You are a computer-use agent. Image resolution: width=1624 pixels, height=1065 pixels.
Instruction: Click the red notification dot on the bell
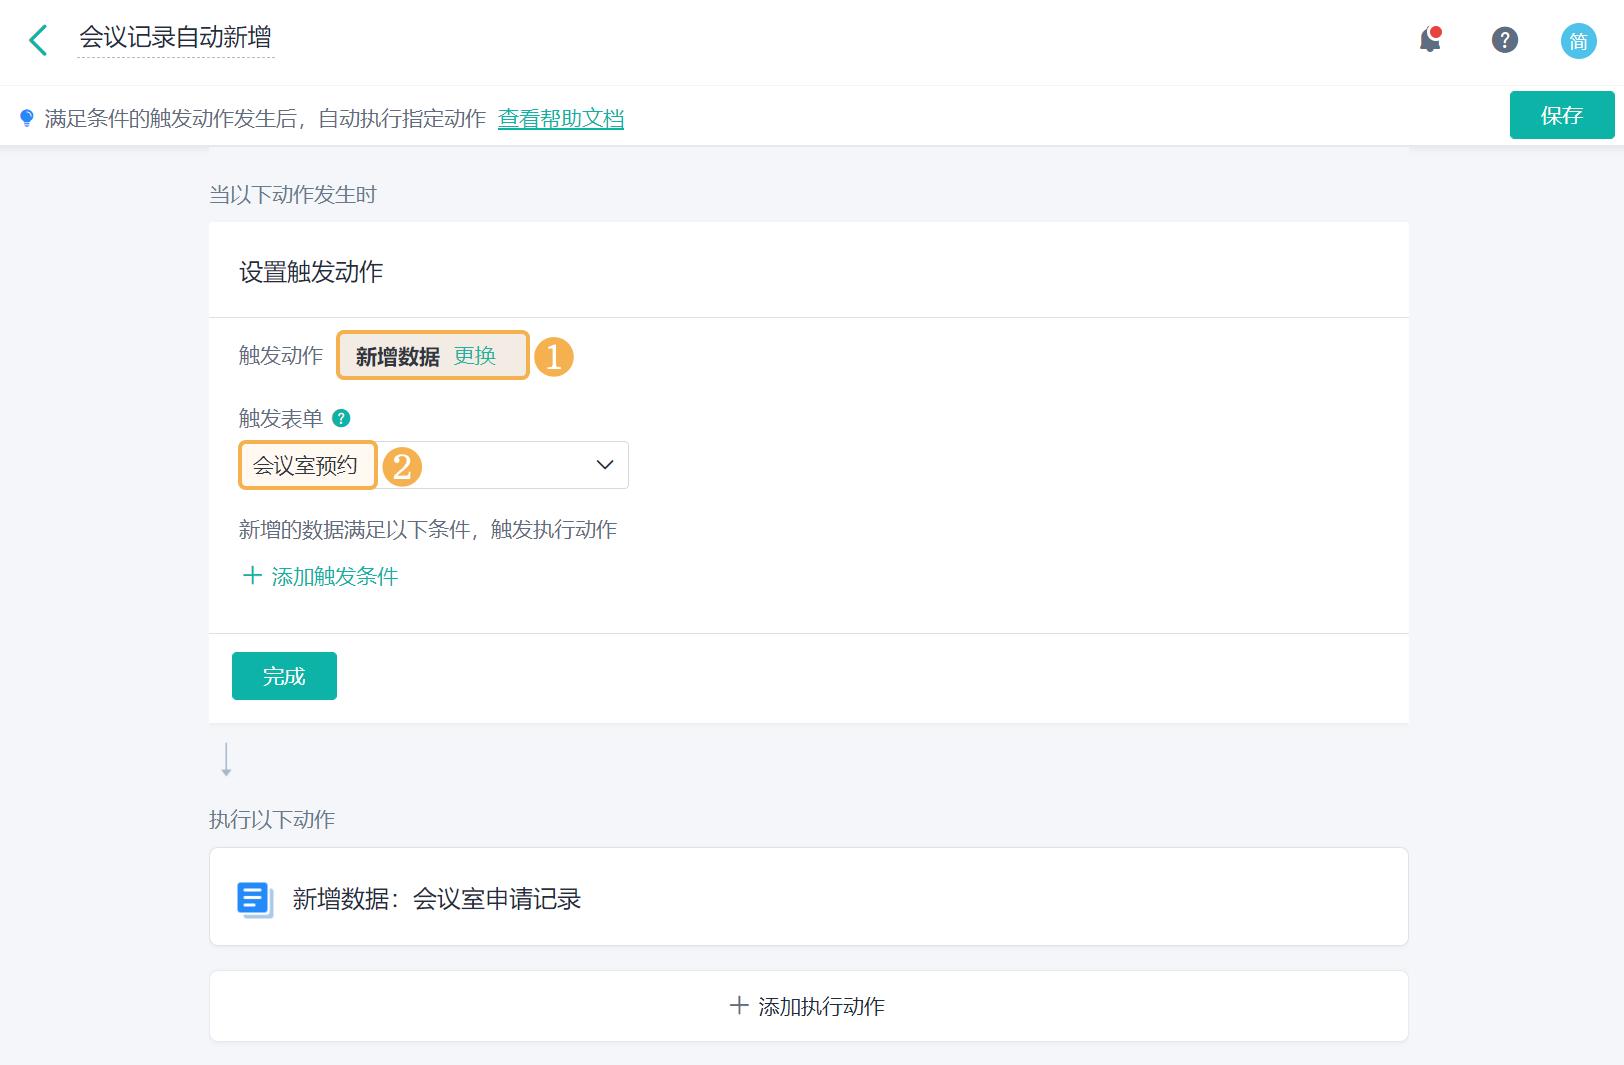click(x=1438, y=31)
